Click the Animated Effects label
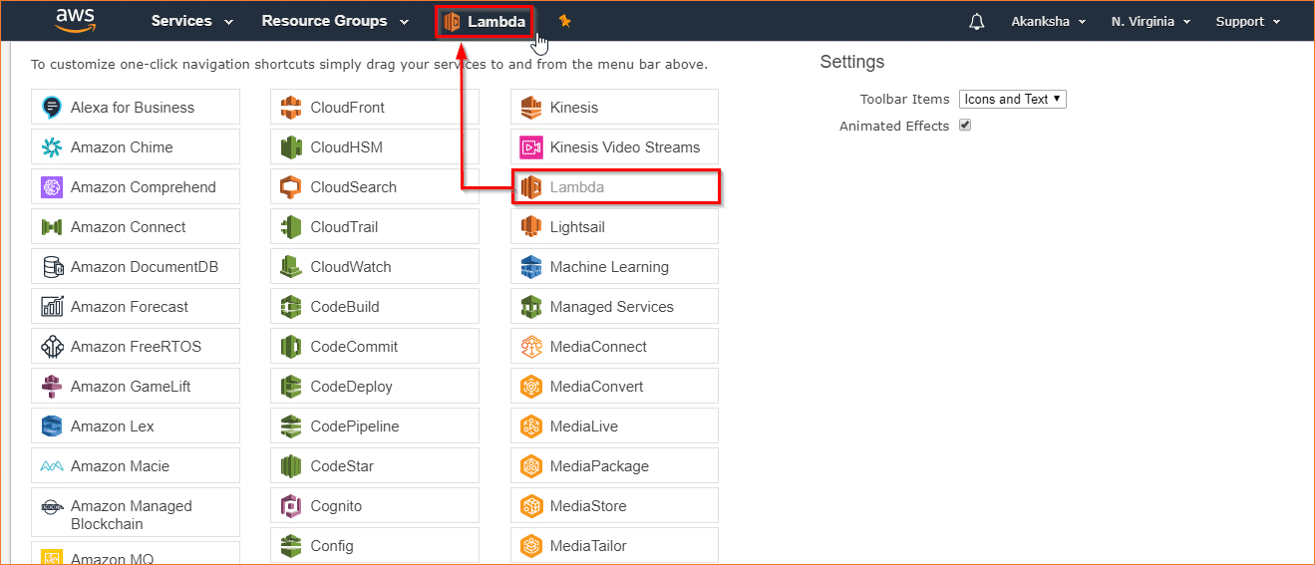Screen dimensions: 1315x565 pos(894,126)
